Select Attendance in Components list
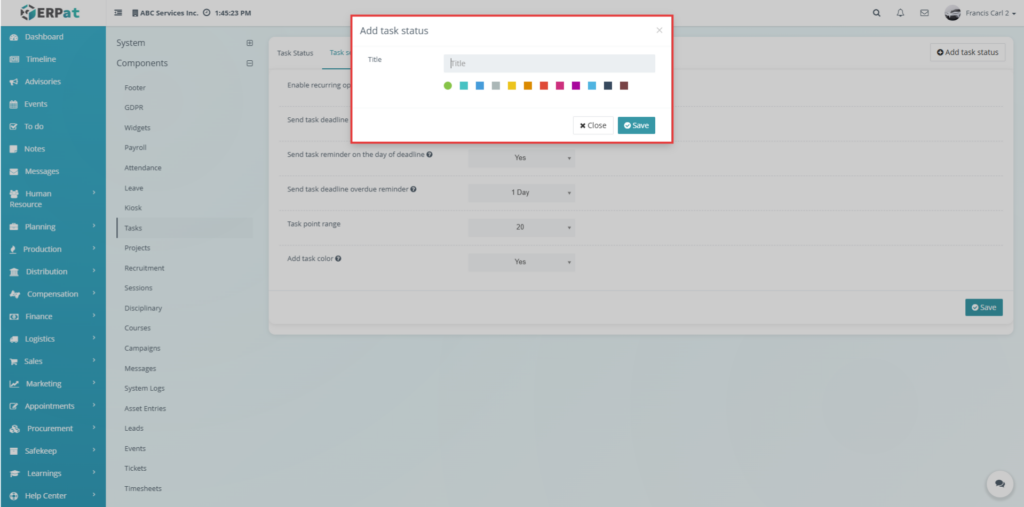Screen dimensions: 1024x507 click(142, 168)
